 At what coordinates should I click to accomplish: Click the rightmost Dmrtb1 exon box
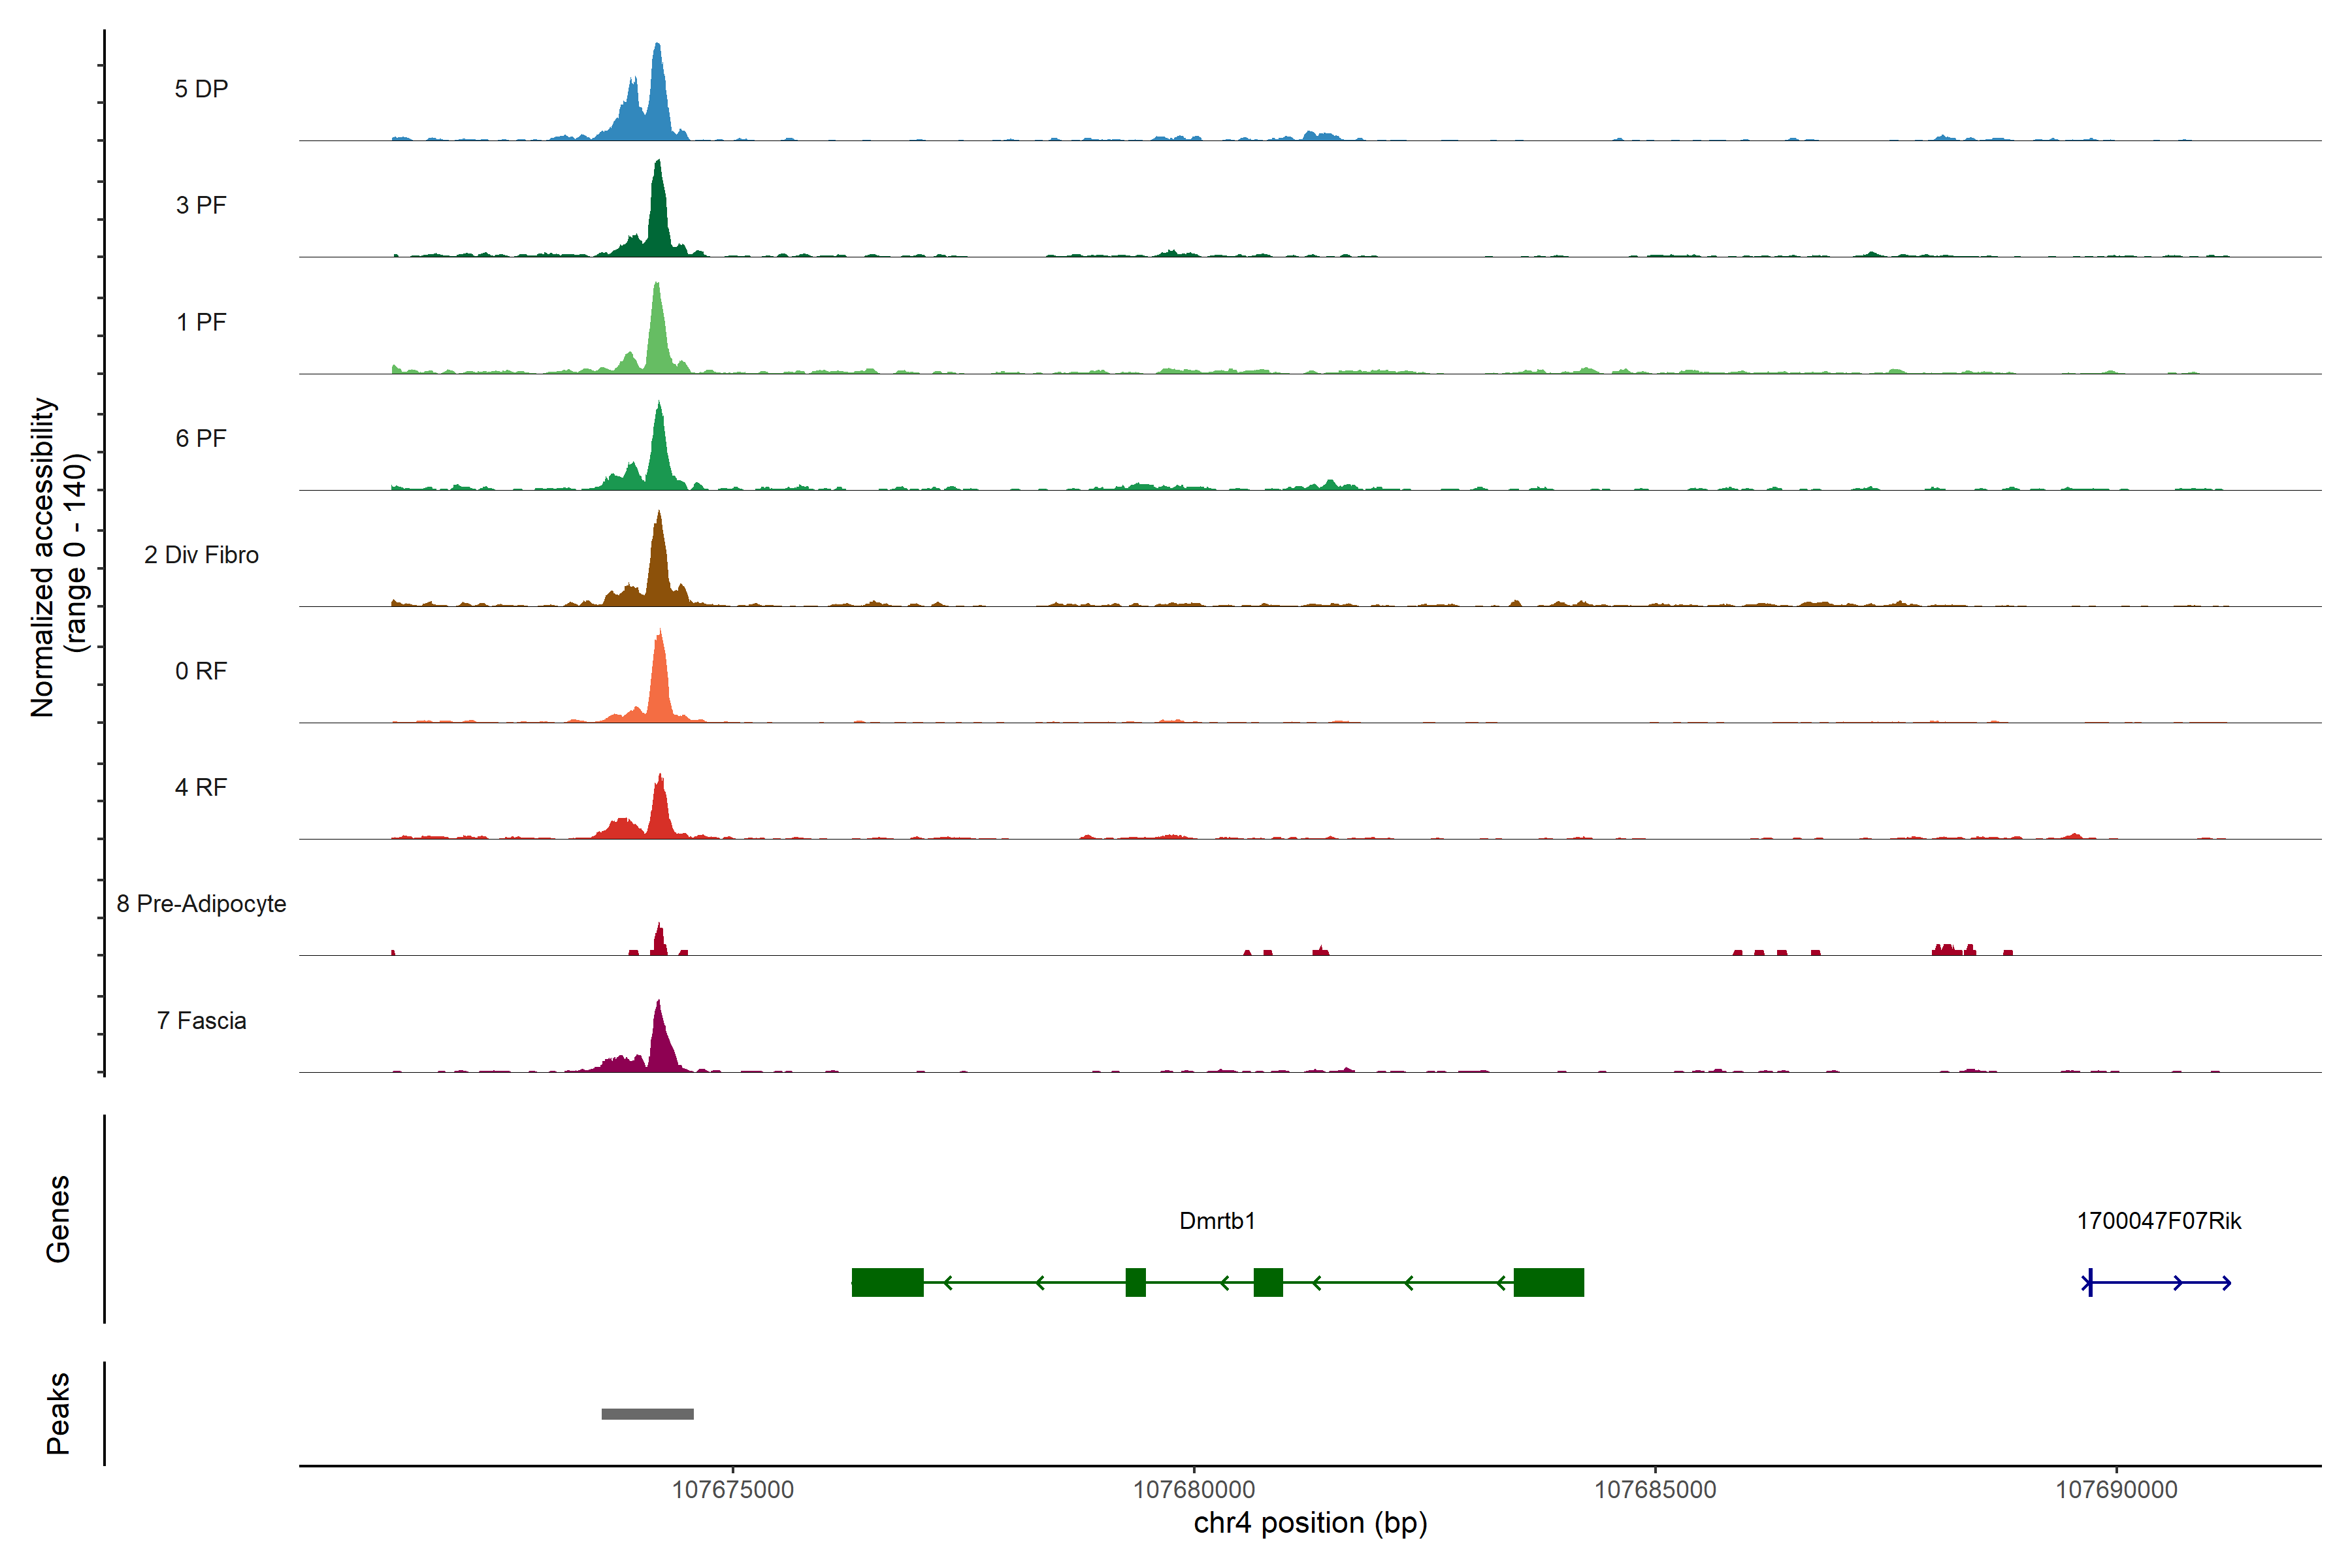pyautogui.click(x=1548, y=1282)
